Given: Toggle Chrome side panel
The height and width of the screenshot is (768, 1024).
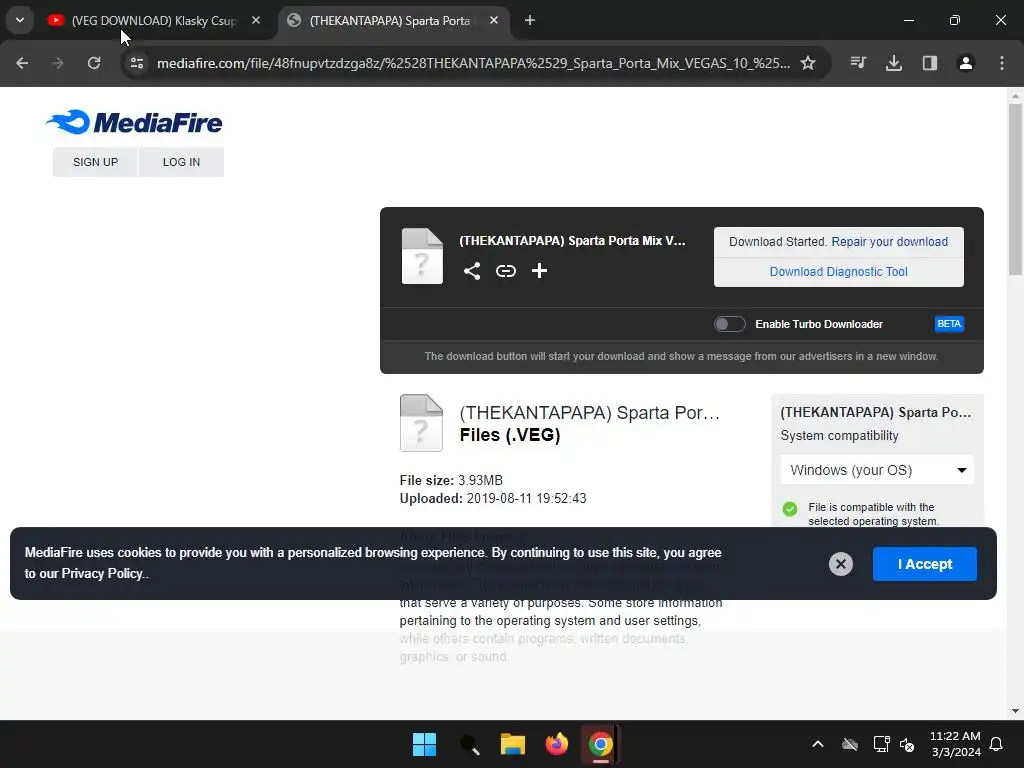Looking at the screenshot, I should point(930,63).
